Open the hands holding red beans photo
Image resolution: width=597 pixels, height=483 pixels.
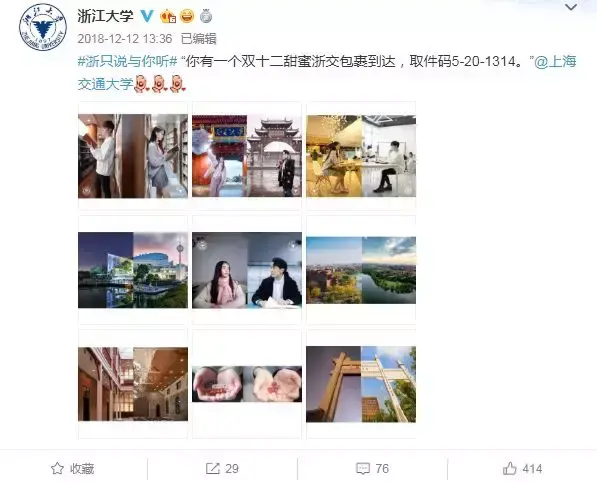pos(247,384)
